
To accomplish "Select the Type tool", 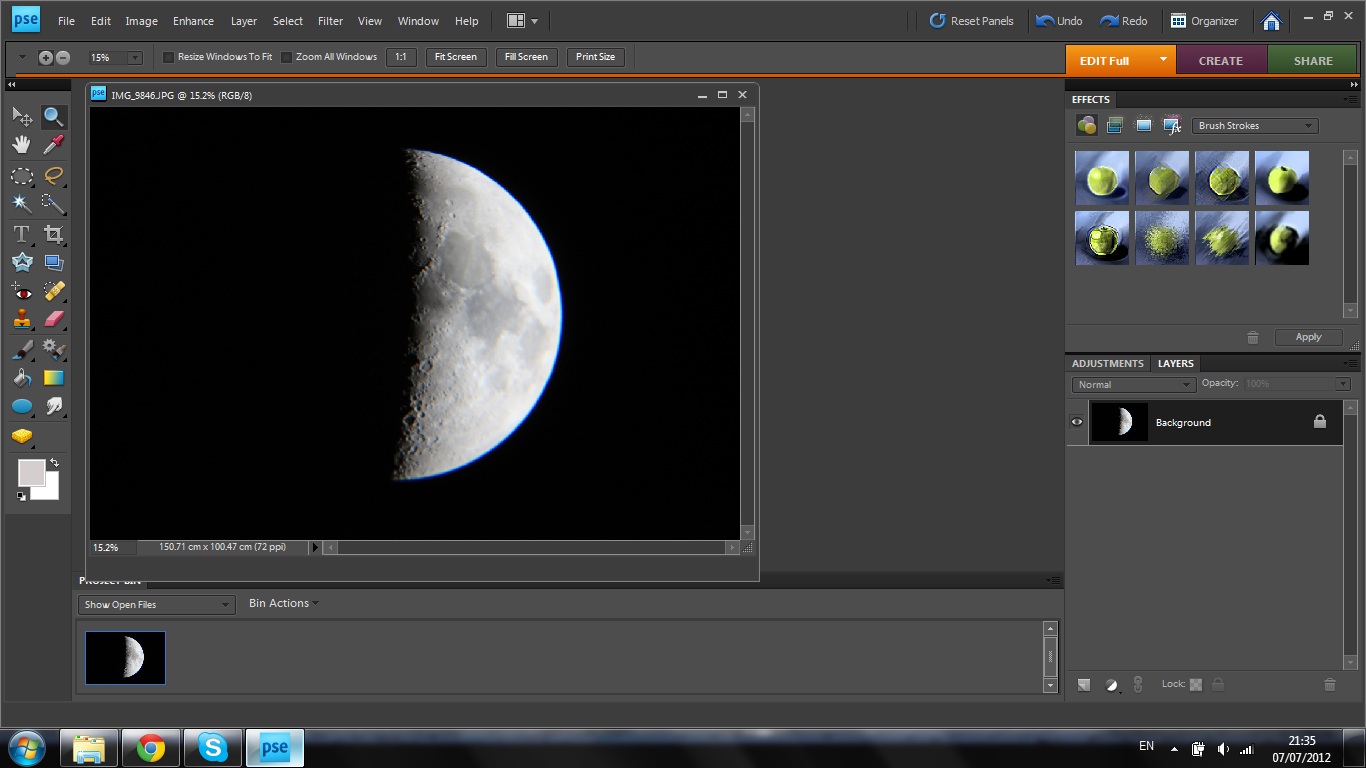I will 21,233.
